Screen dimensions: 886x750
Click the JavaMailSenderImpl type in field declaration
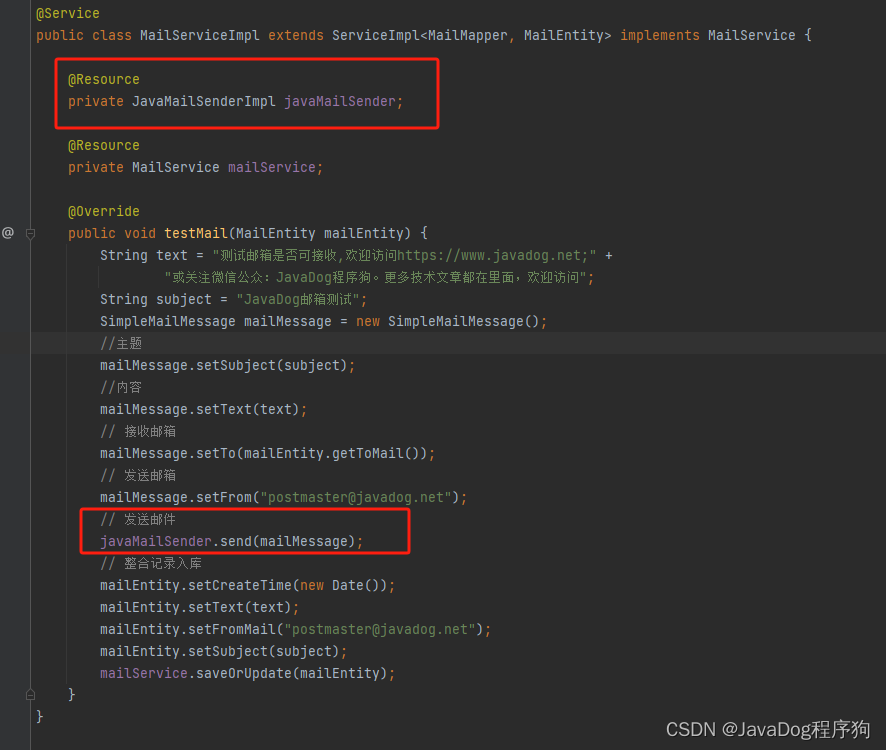click(x=204, y=101)
